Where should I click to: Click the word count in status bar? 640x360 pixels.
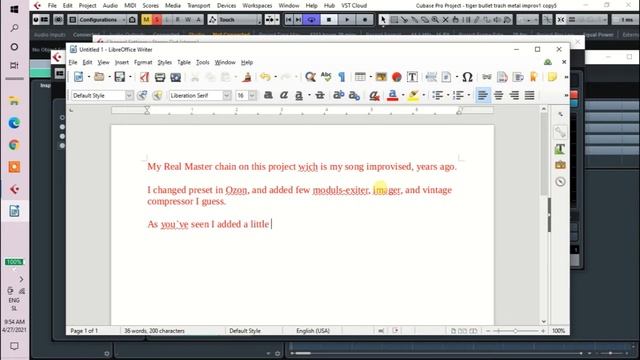[x=154, y=331]
